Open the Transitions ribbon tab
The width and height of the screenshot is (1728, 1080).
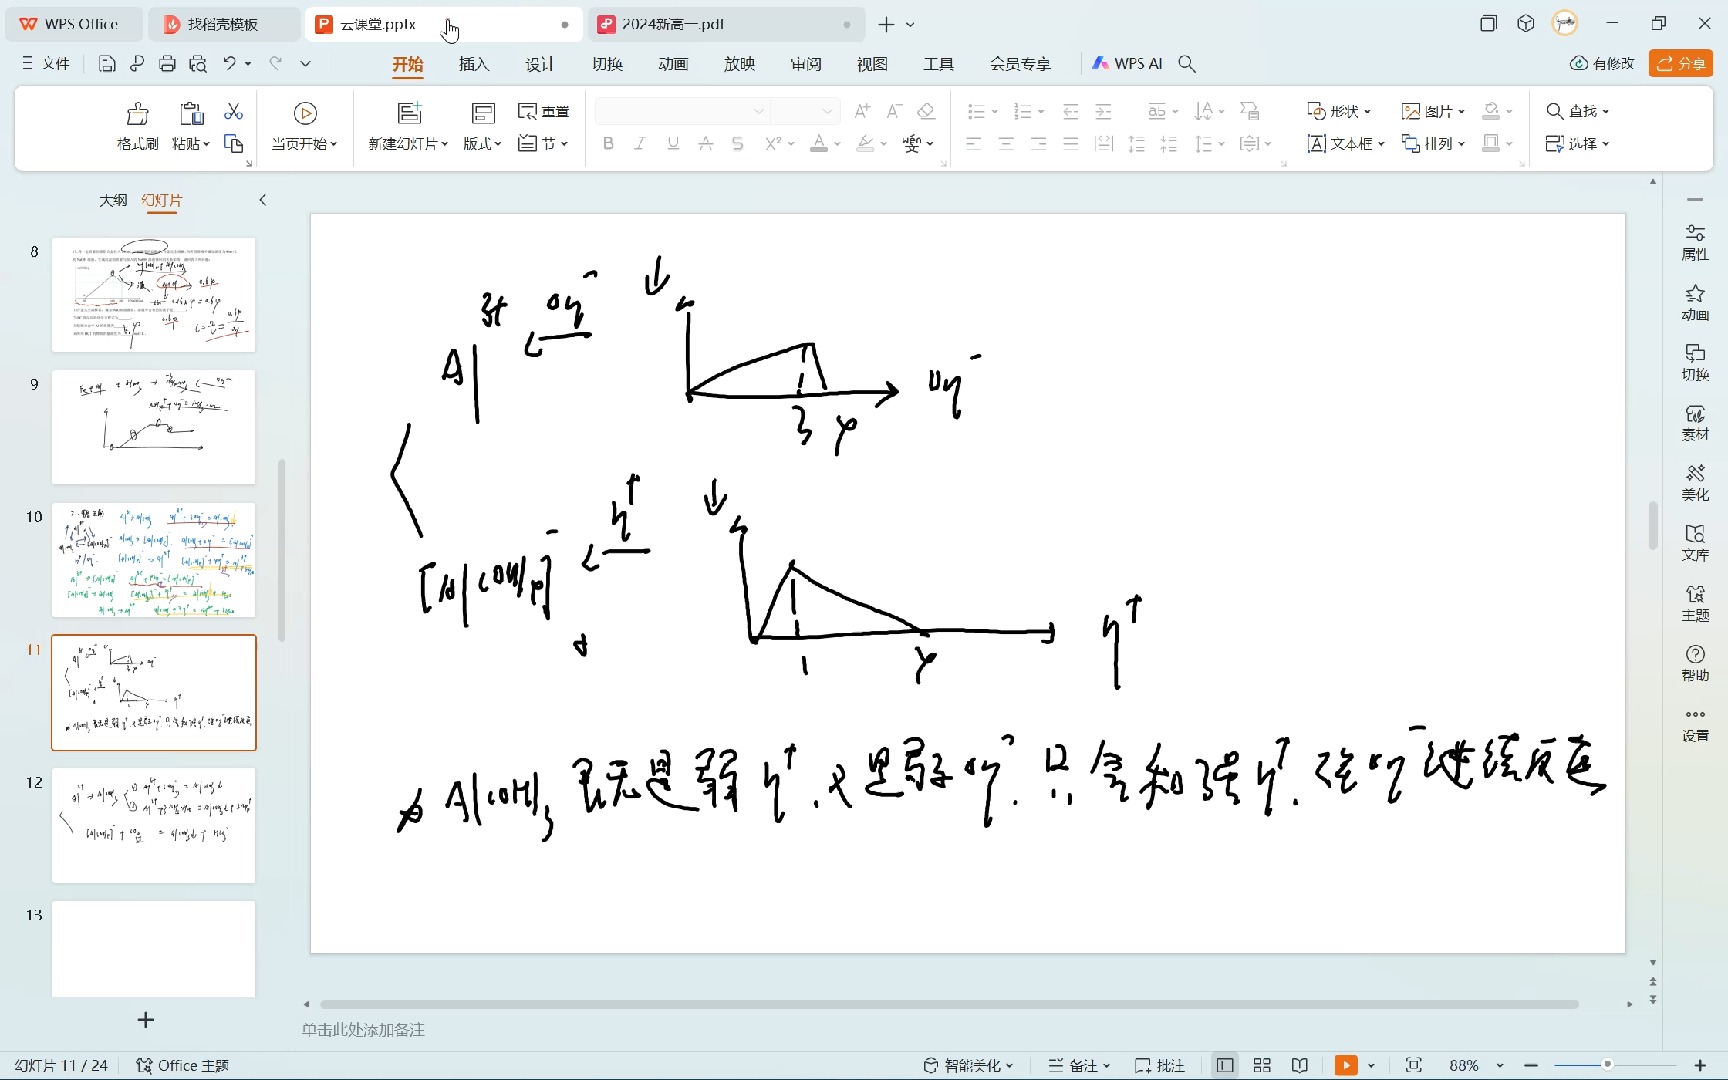tap(607, 64)
